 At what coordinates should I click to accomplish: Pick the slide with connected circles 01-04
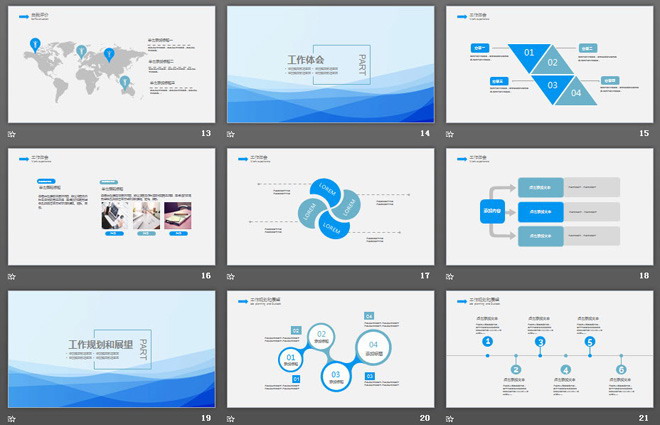pos(330,349)
